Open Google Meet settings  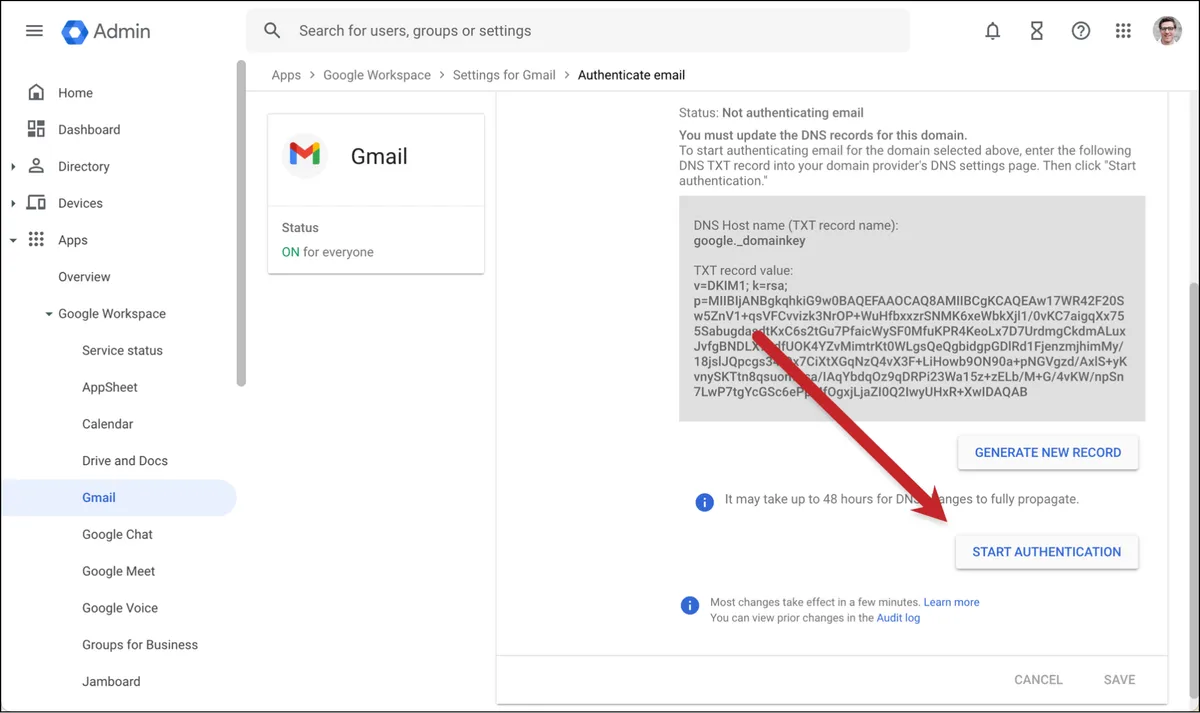[x=118, y=571]
